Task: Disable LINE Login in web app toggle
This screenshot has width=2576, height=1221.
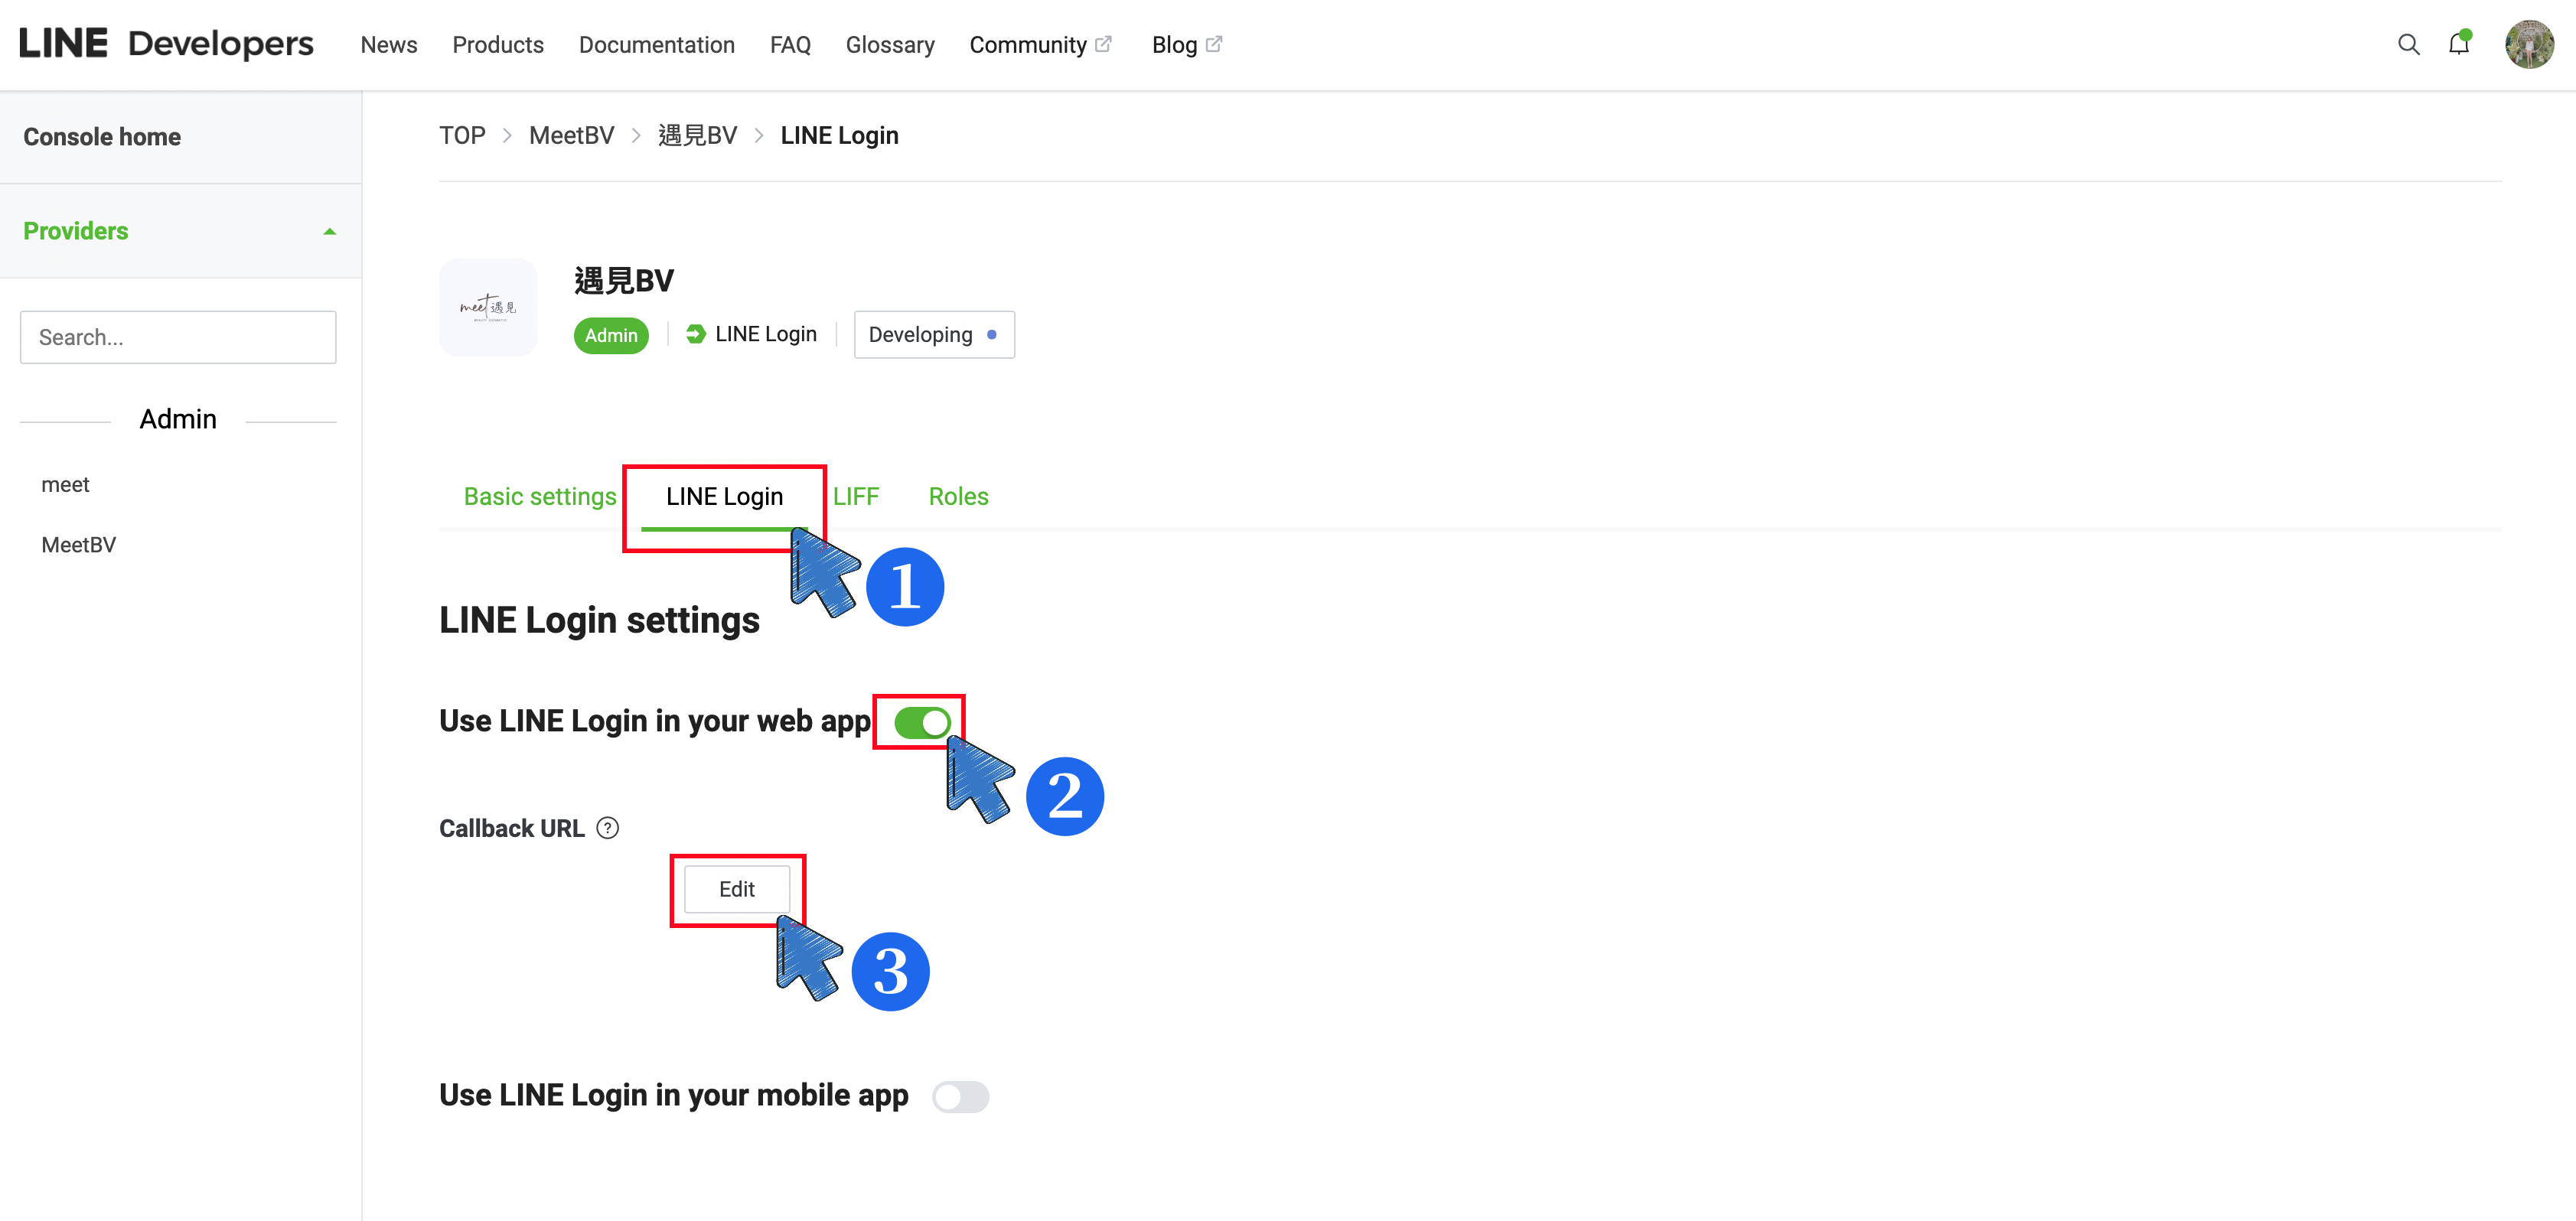Action: [922, 722]
